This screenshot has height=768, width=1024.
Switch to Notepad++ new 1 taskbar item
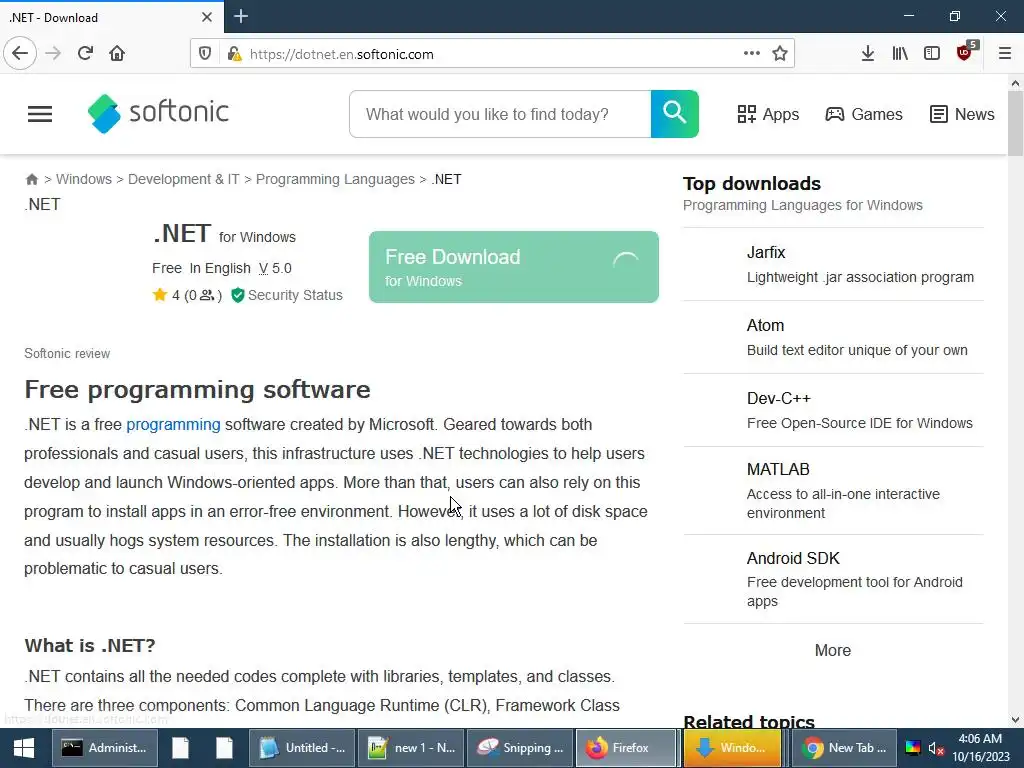(x=411, y=748)
